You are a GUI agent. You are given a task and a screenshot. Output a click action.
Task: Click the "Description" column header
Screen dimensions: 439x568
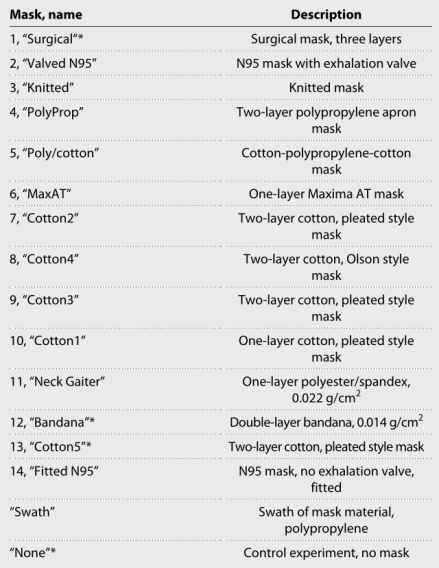point(326,14)
